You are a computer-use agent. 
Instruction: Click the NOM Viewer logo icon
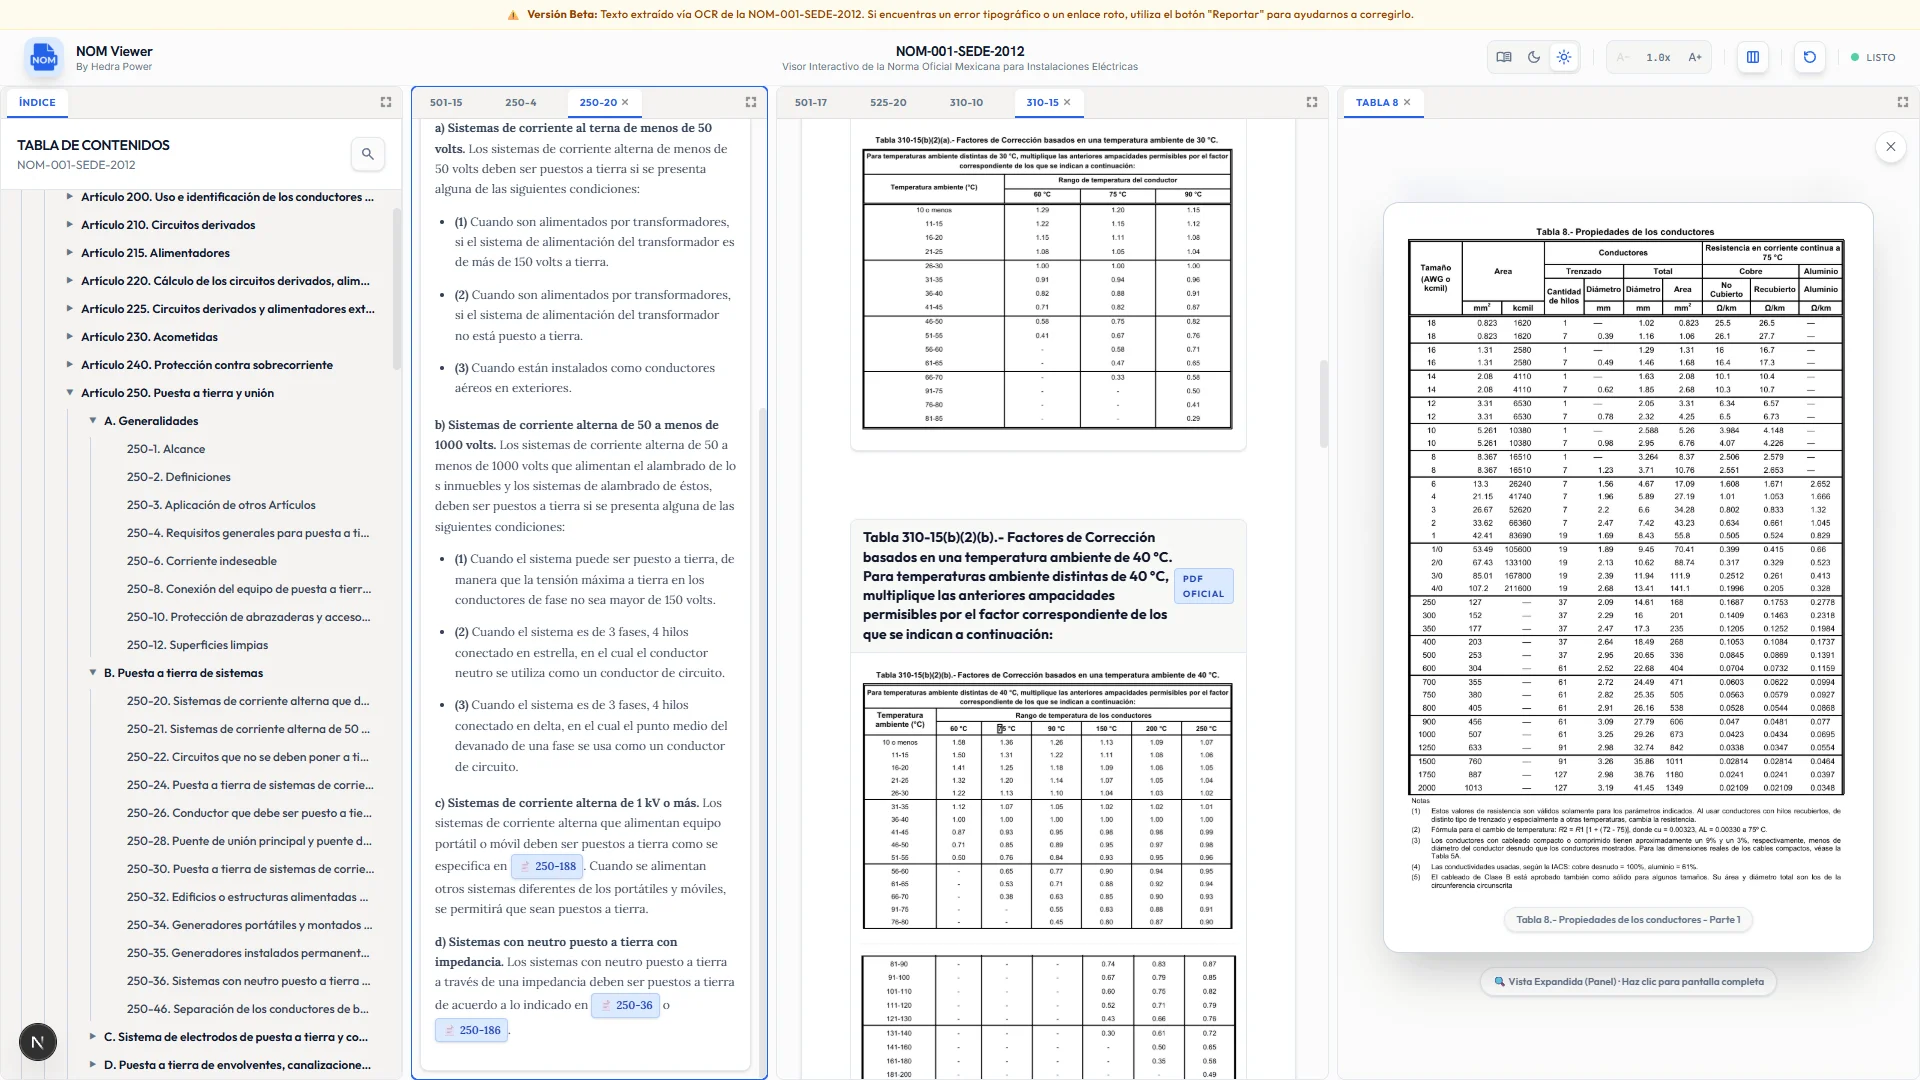[43, 58]
